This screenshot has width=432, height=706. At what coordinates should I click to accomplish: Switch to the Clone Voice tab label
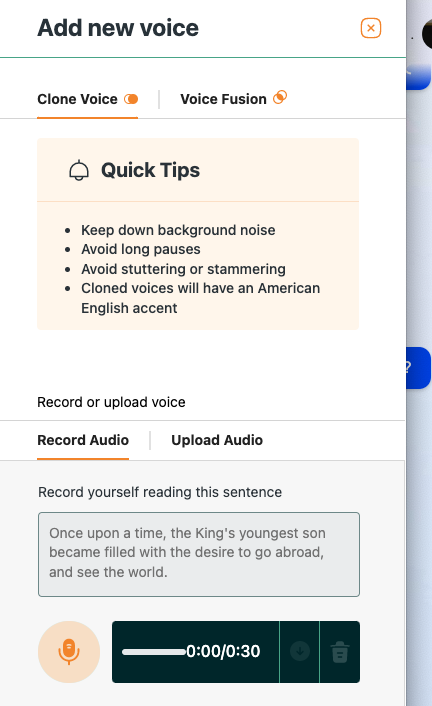77,99
